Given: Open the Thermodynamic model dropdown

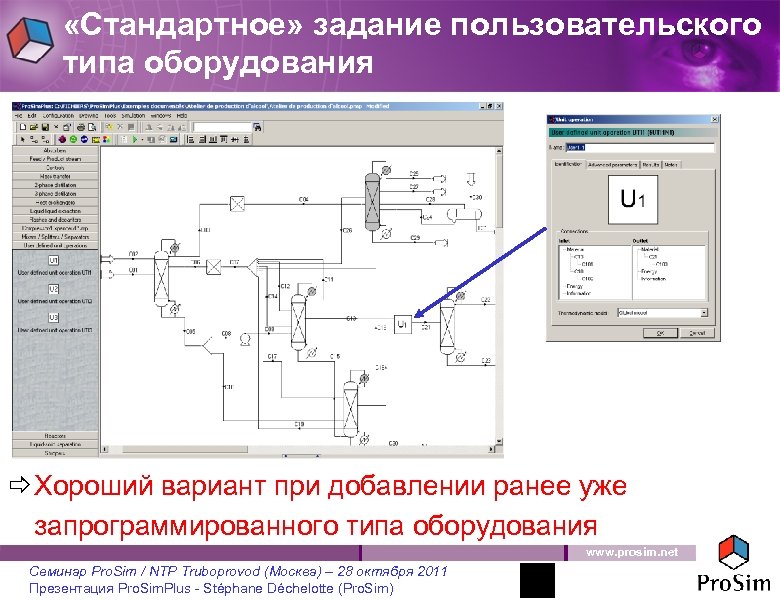Looking at the screenshot, I should tap(704, 313).
